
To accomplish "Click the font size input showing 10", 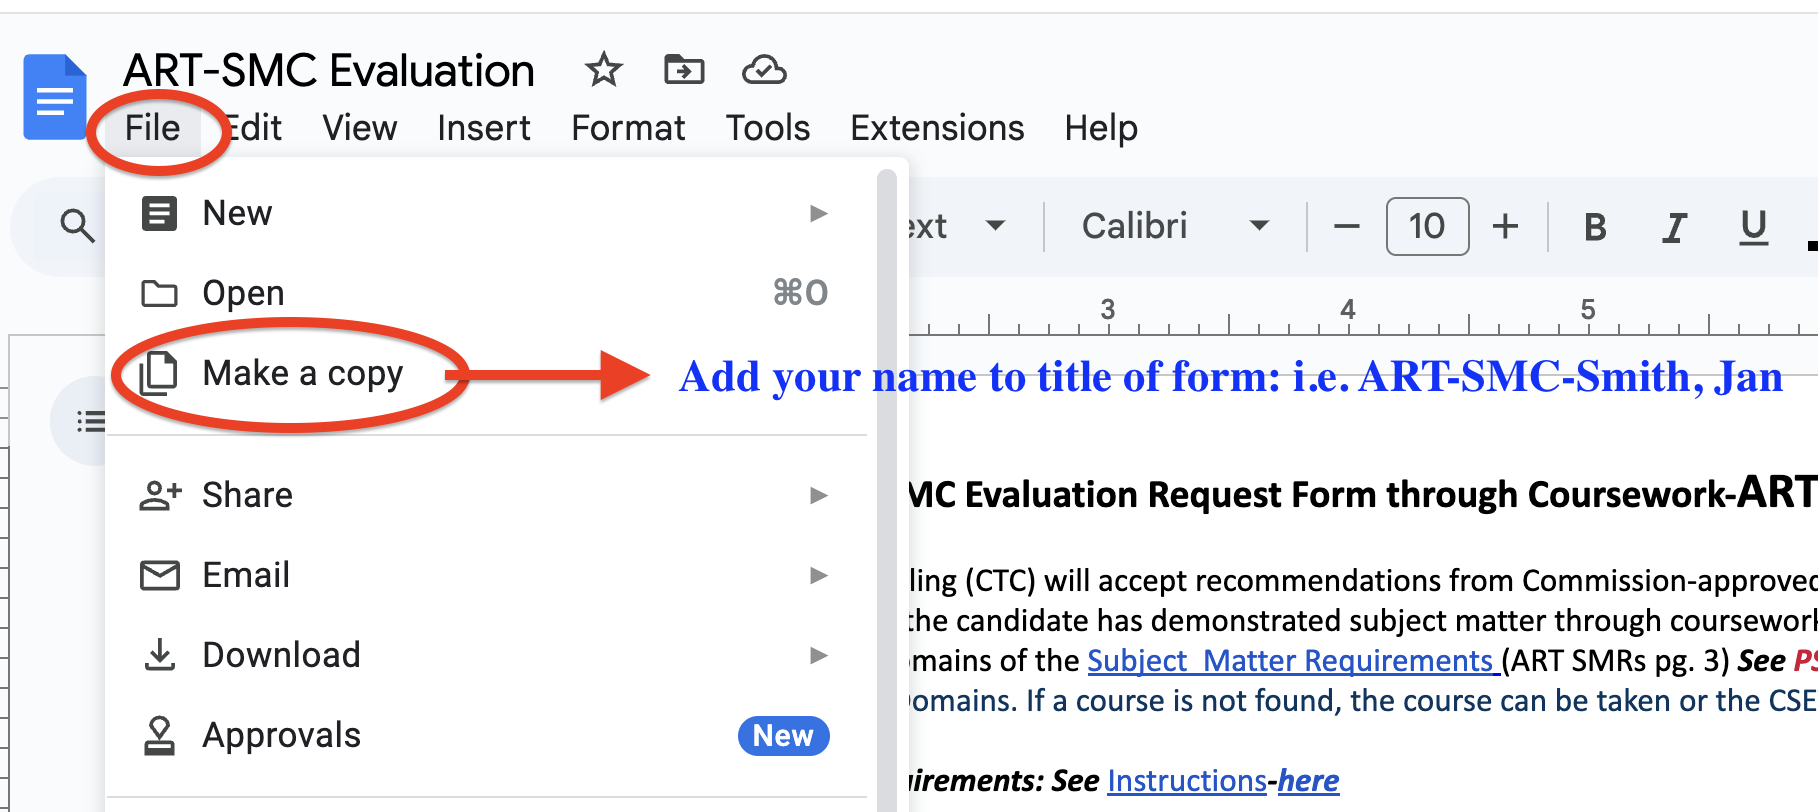I will click(1427, 226).
